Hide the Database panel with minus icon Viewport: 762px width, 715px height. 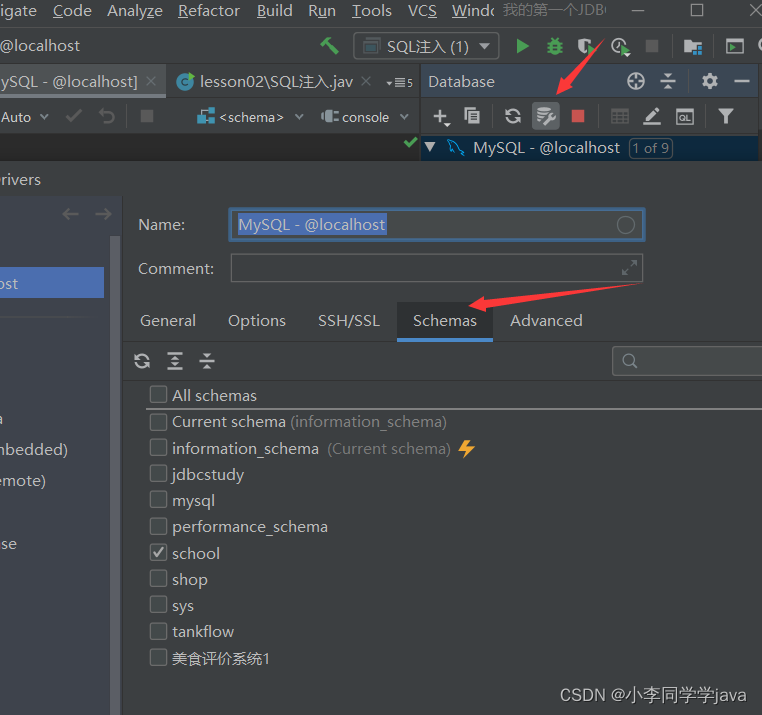click(x=742, y=81)
